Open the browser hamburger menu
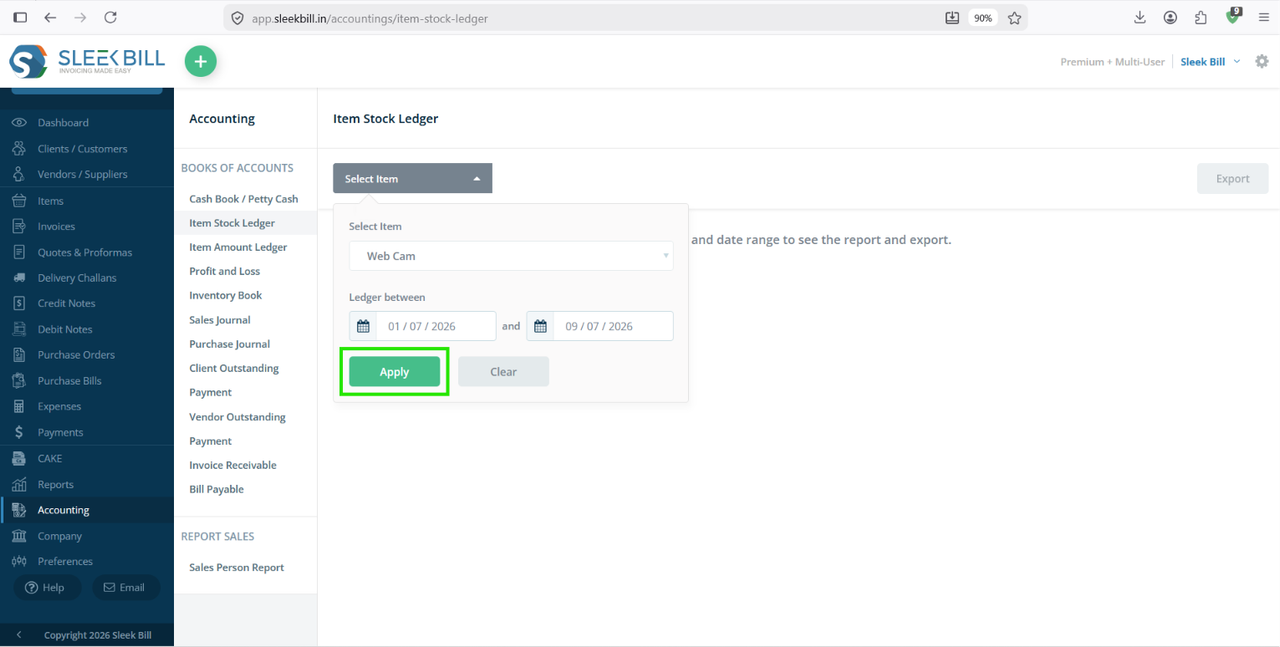Image resolution: width=1280 pixels, height=647 pixels. pos(1264,18)
